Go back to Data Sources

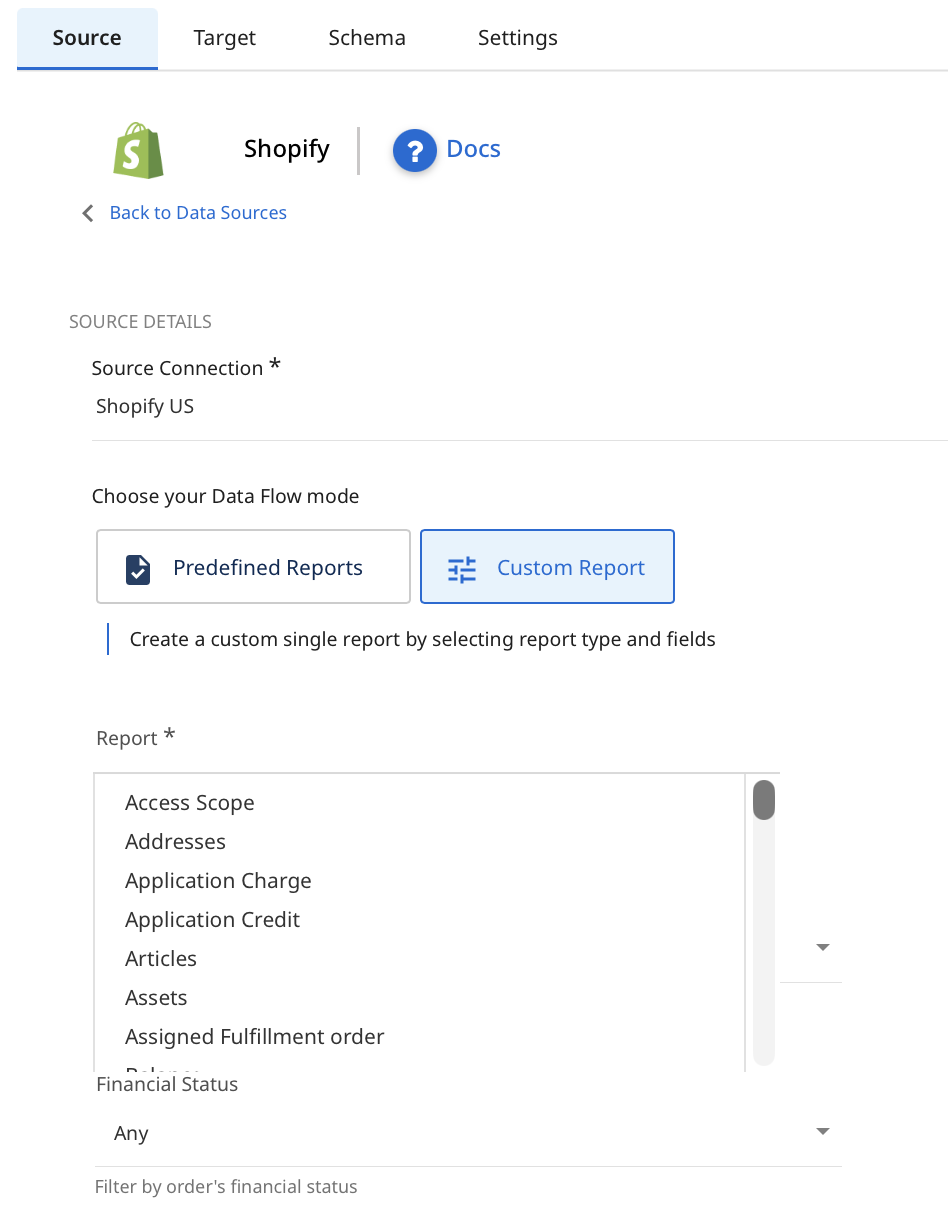point(198,213)
